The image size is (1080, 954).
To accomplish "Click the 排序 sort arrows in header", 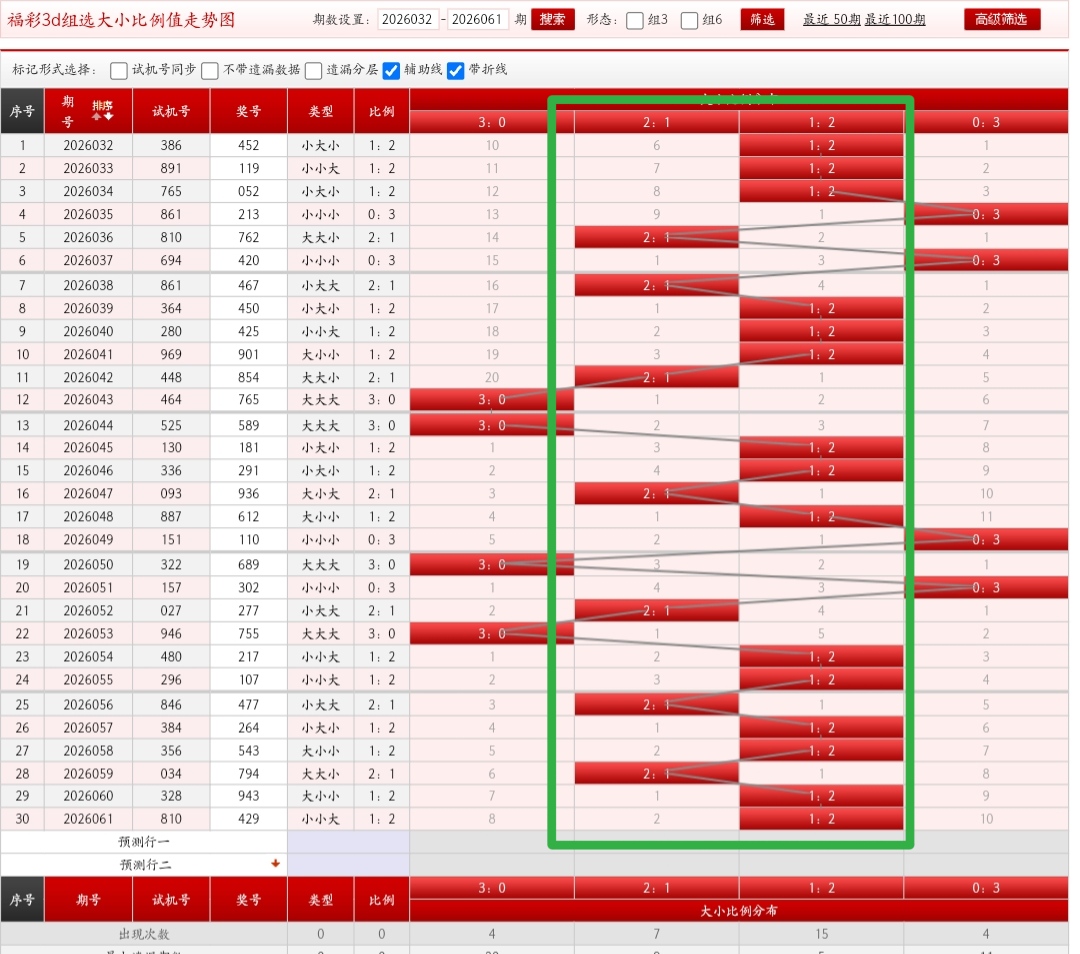I will click(102, 110).
